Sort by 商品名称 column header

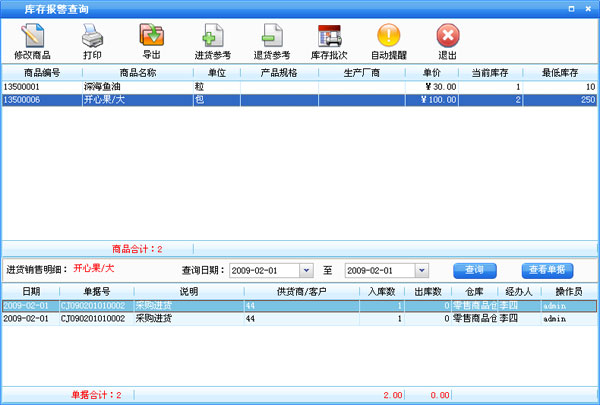click(x=137, y=74)
